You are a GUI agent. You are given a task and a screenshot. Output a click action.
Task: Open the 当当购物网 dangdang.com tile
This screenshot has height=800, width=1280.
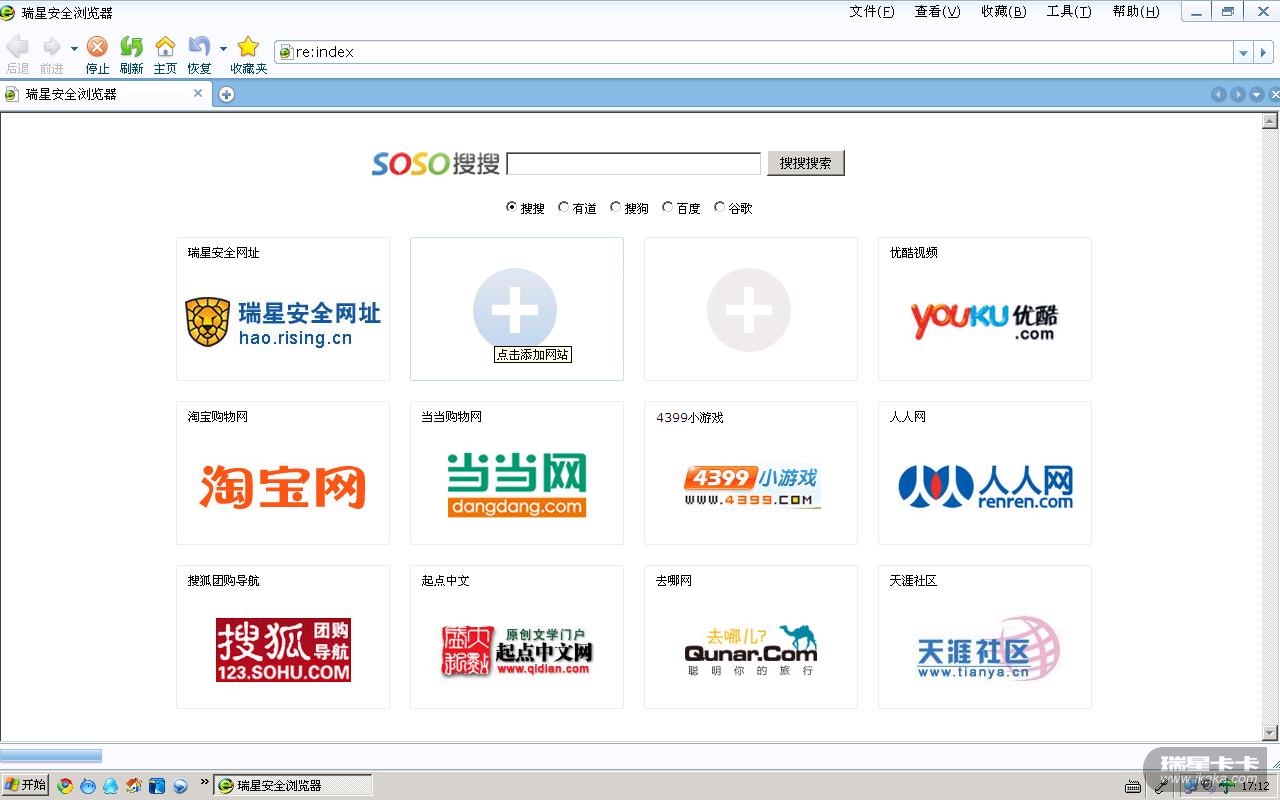[x=517, y=473]
